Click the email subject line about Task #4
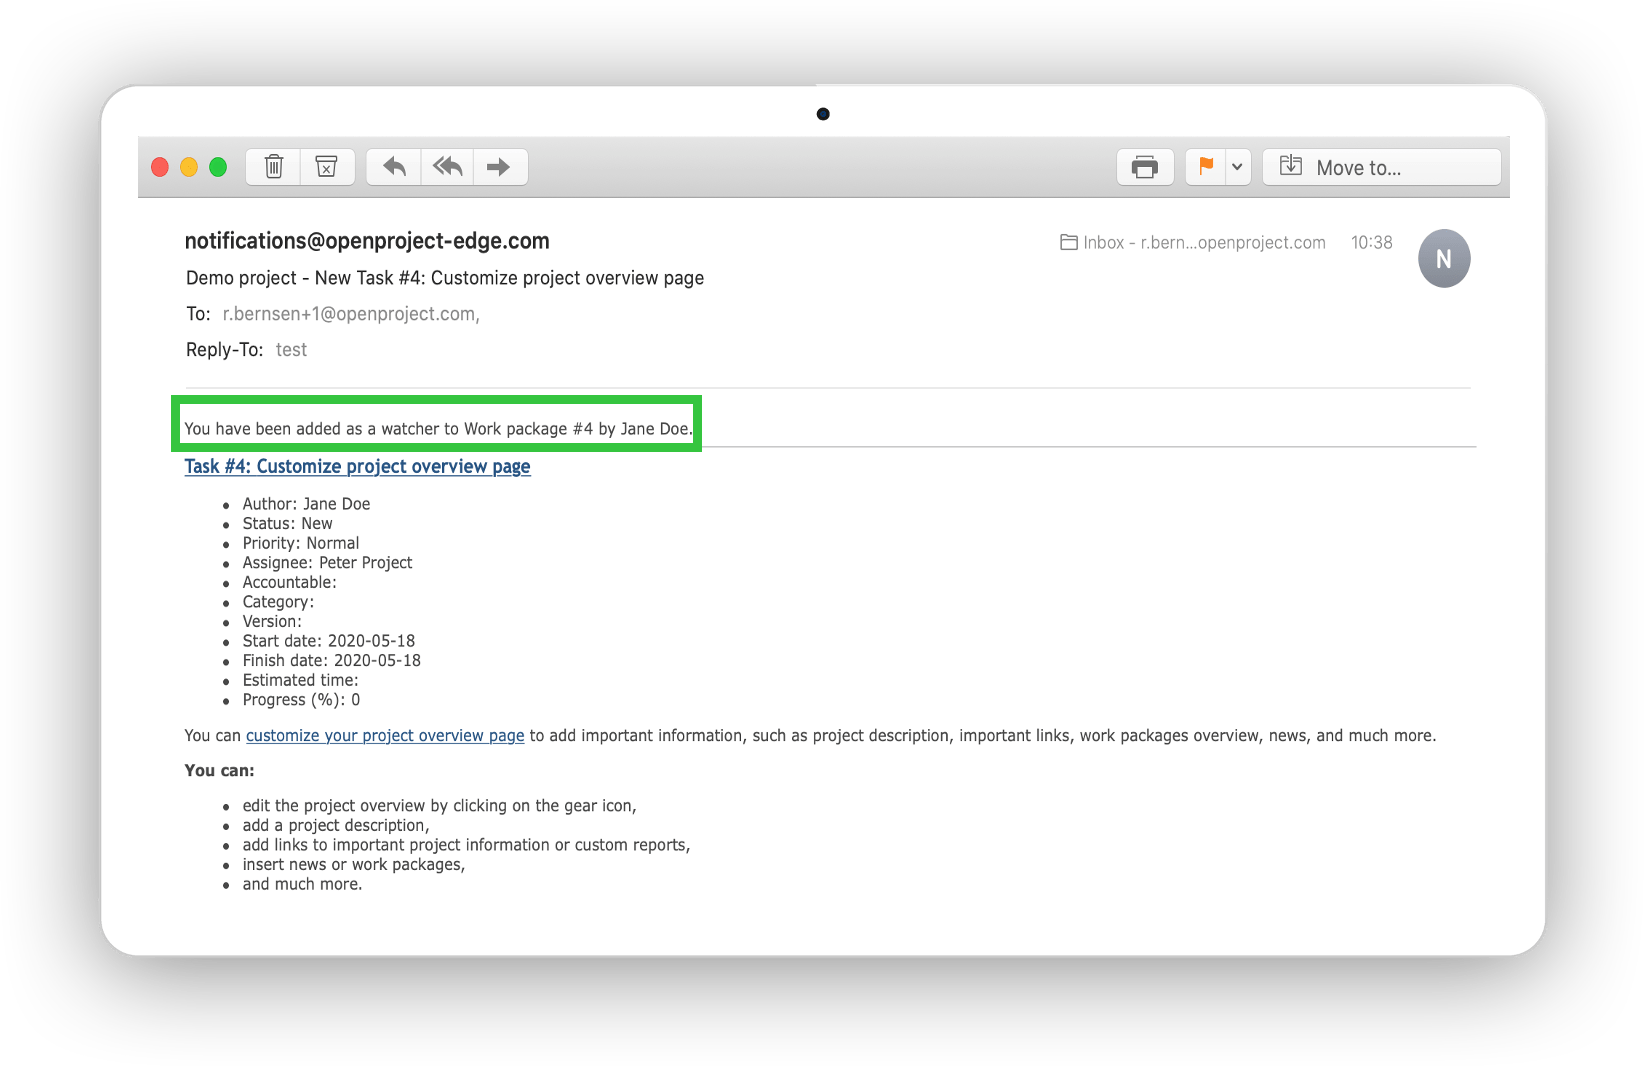The height and width of the screenshot is (1066, 1644). click(444, 277)
